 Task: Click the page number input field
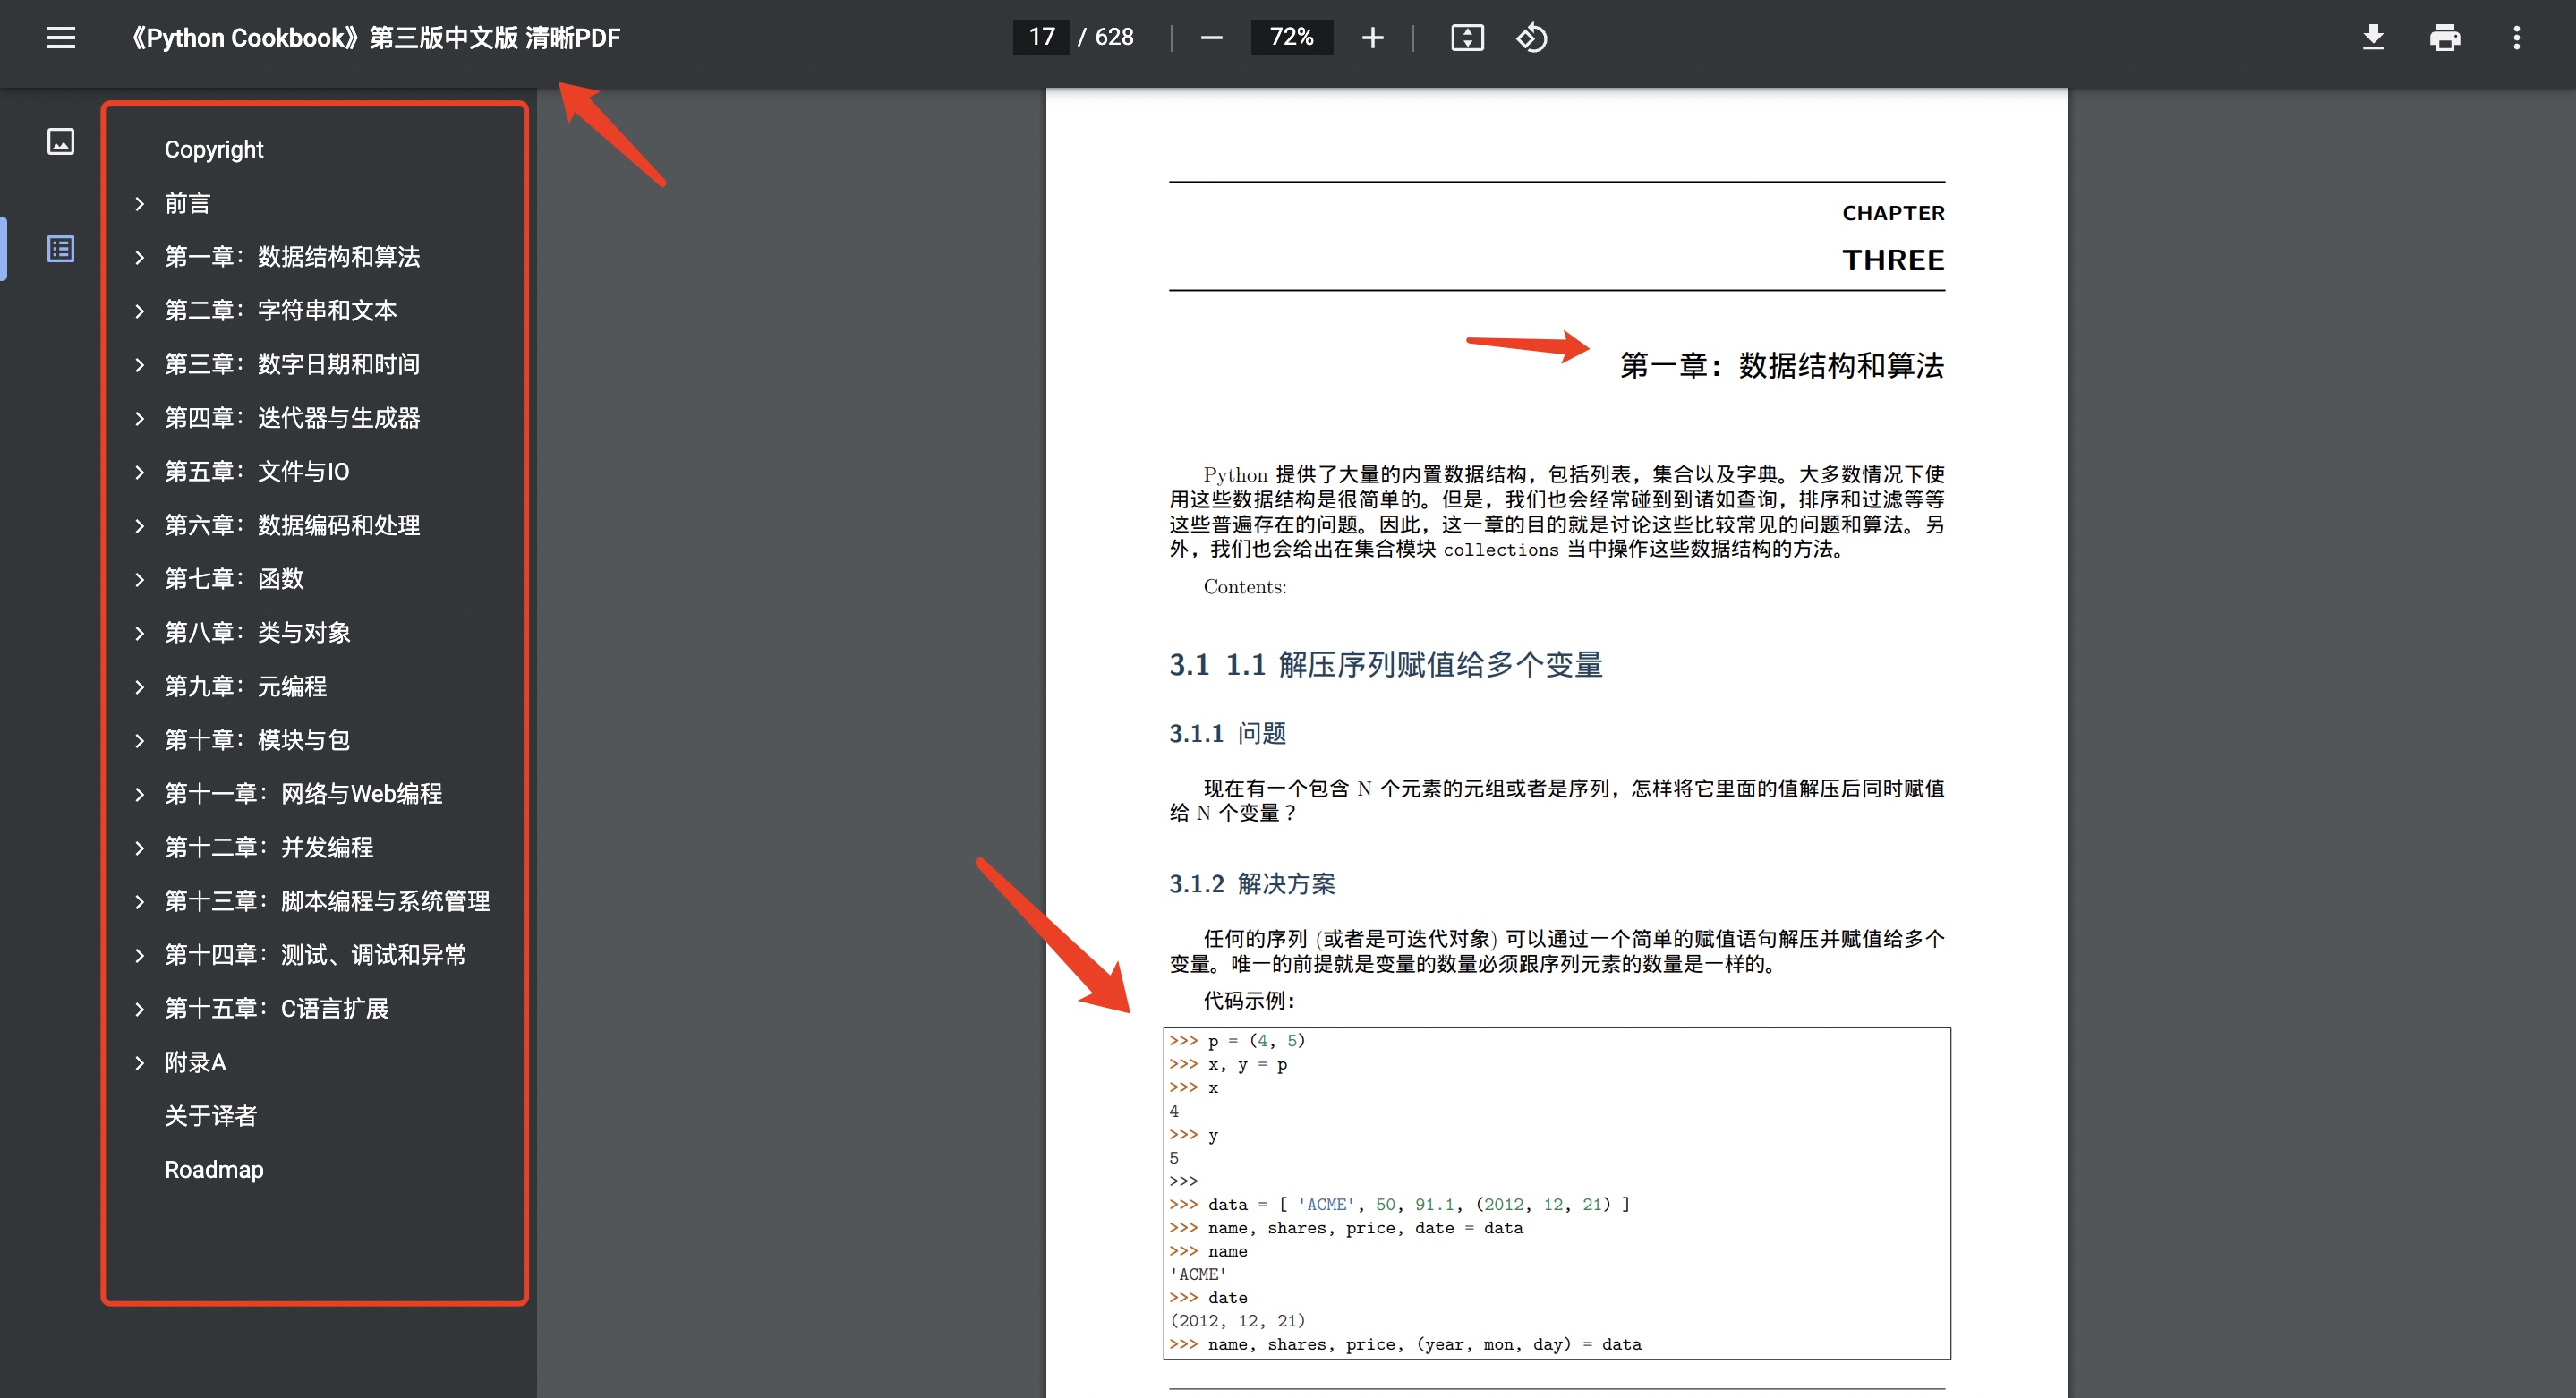[x=1041, y=38]
